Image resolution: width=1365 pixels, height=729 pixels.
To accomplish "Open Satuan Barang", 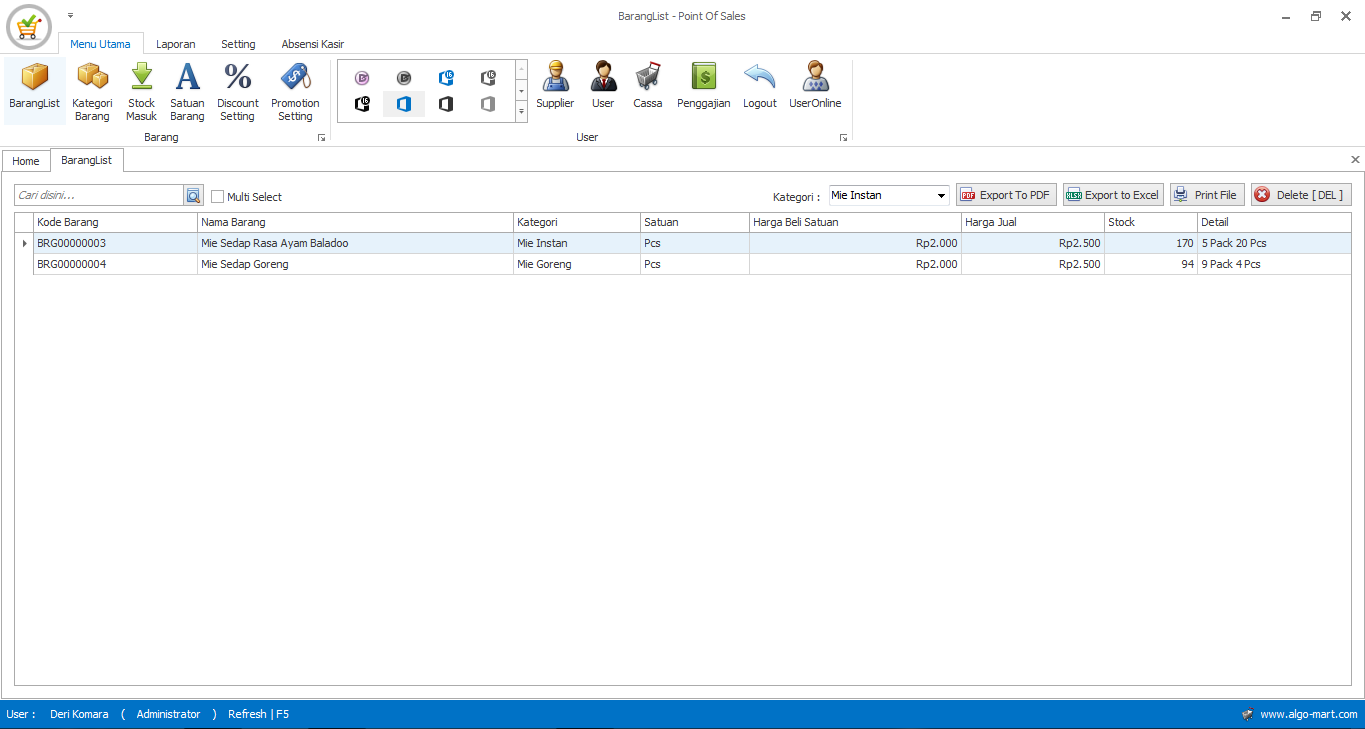I will pyautogui.click(x=187, y=90).
